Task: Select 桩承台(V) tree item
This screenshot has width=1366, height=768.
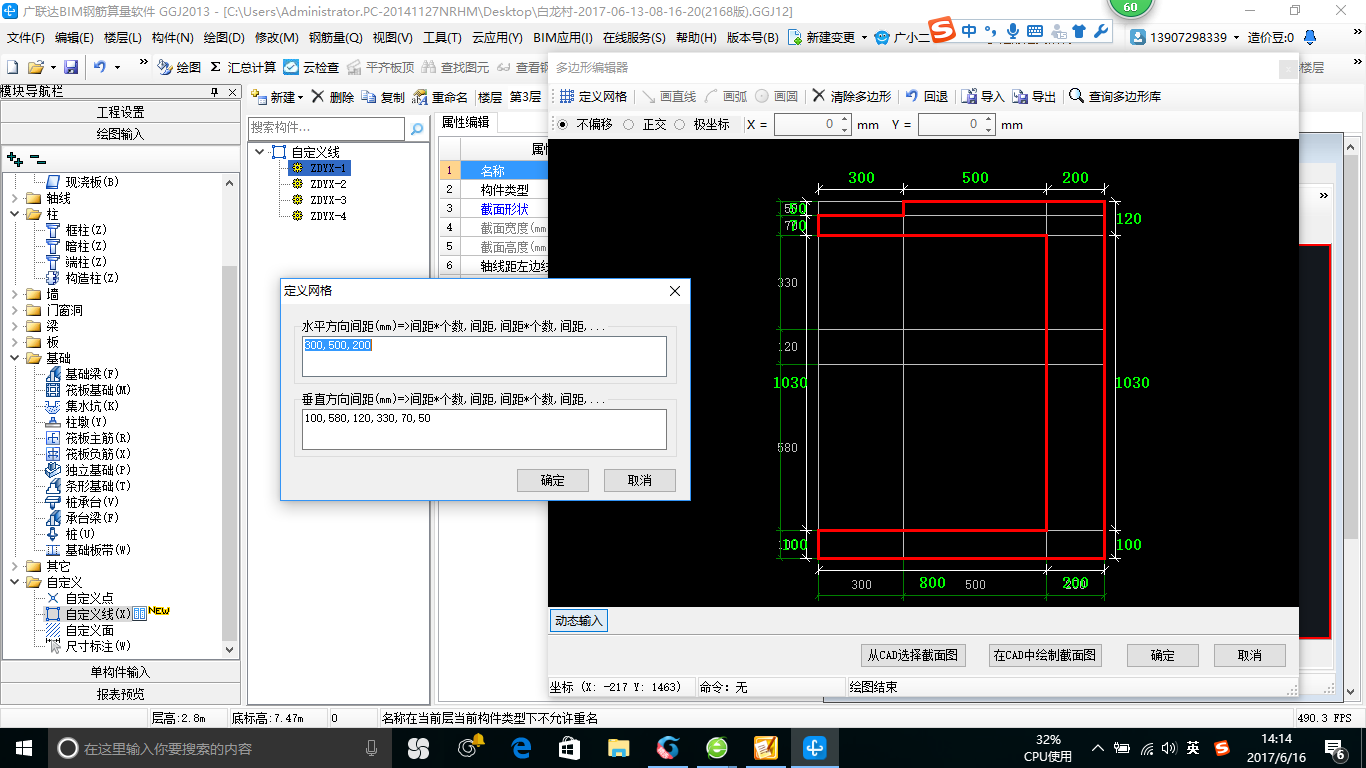Action: pyautogui.click(x=92, y=502)
